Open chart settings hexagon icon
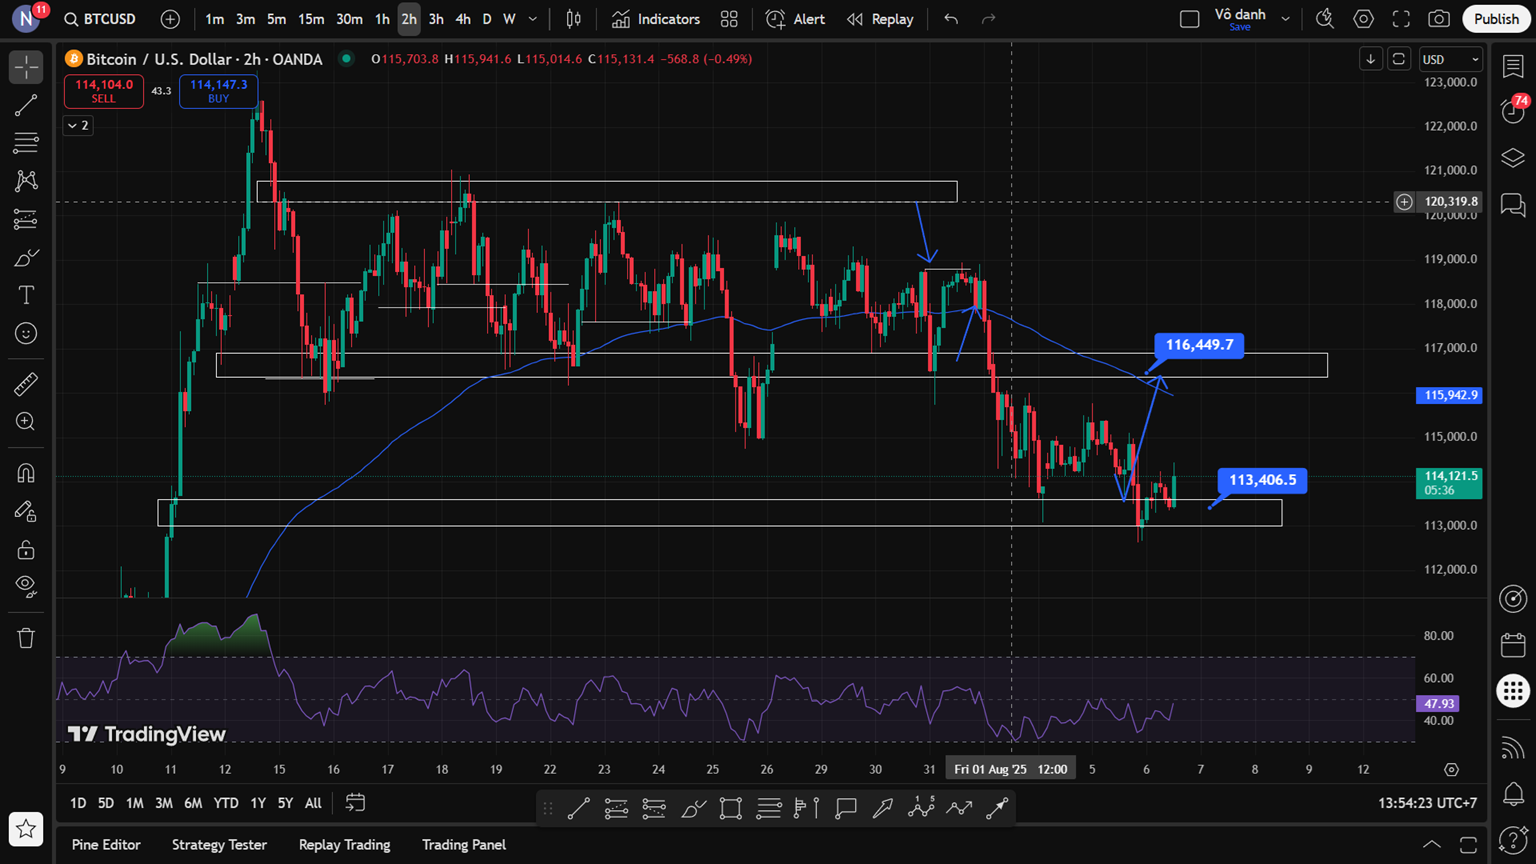Image resolution: width=1536 pixels, height=864 pixels. coord(1363,19)
